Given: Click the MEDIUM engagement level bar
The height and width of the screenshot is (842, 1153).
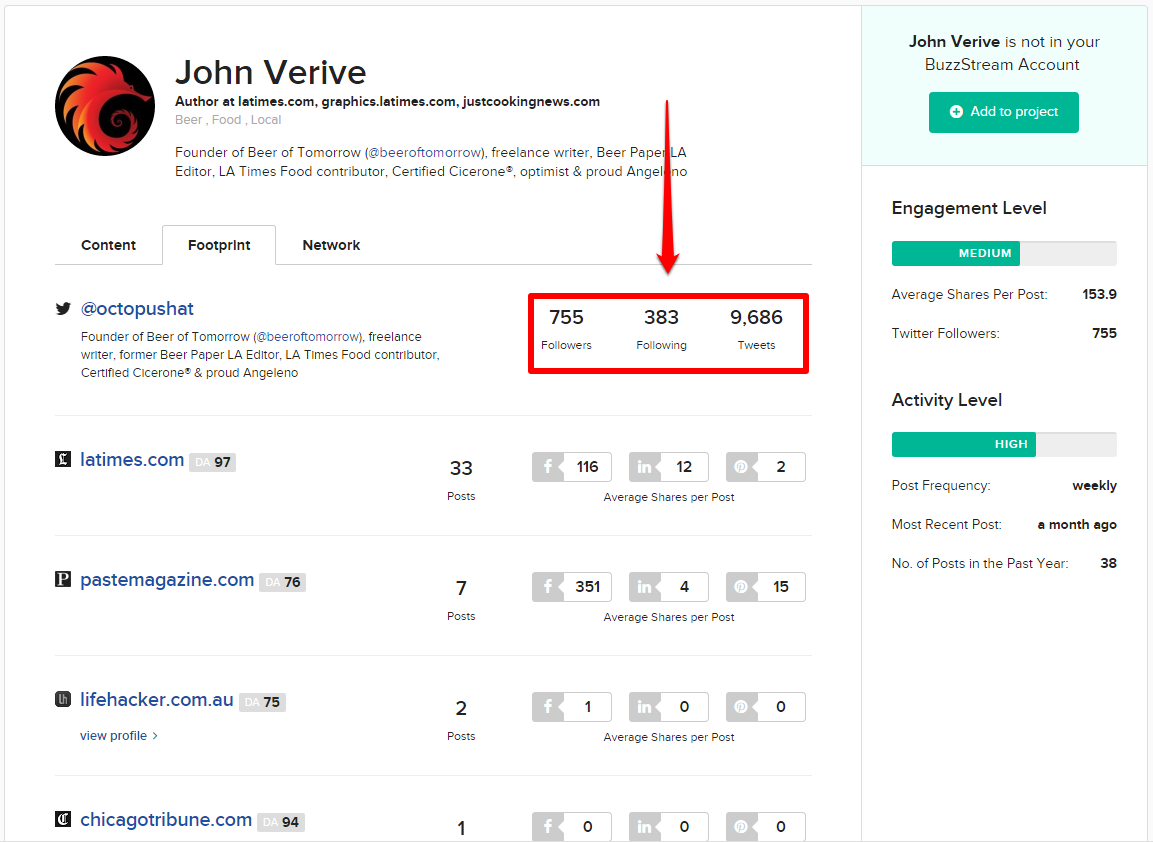Looking at the screenshot, I should [x=955, y=253].
